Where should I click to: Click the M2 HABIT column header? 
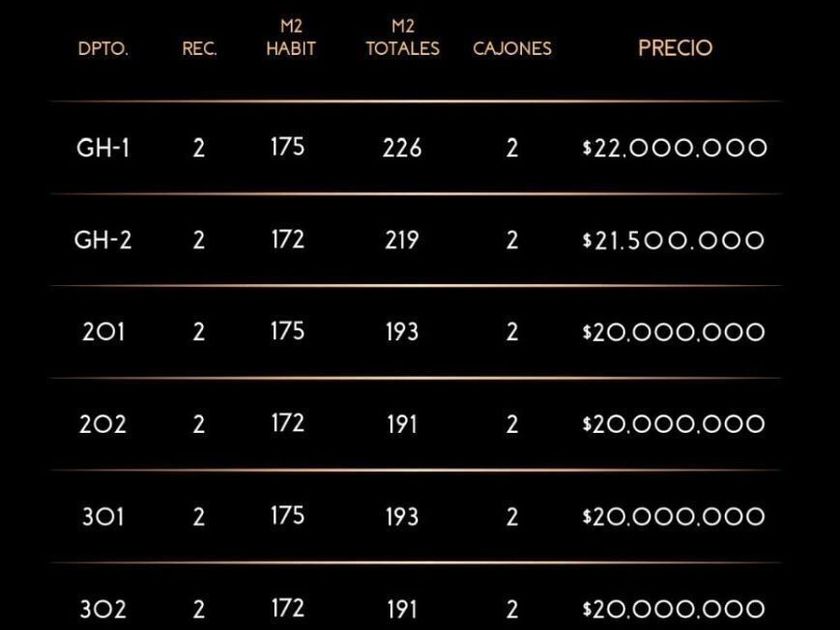290,38
